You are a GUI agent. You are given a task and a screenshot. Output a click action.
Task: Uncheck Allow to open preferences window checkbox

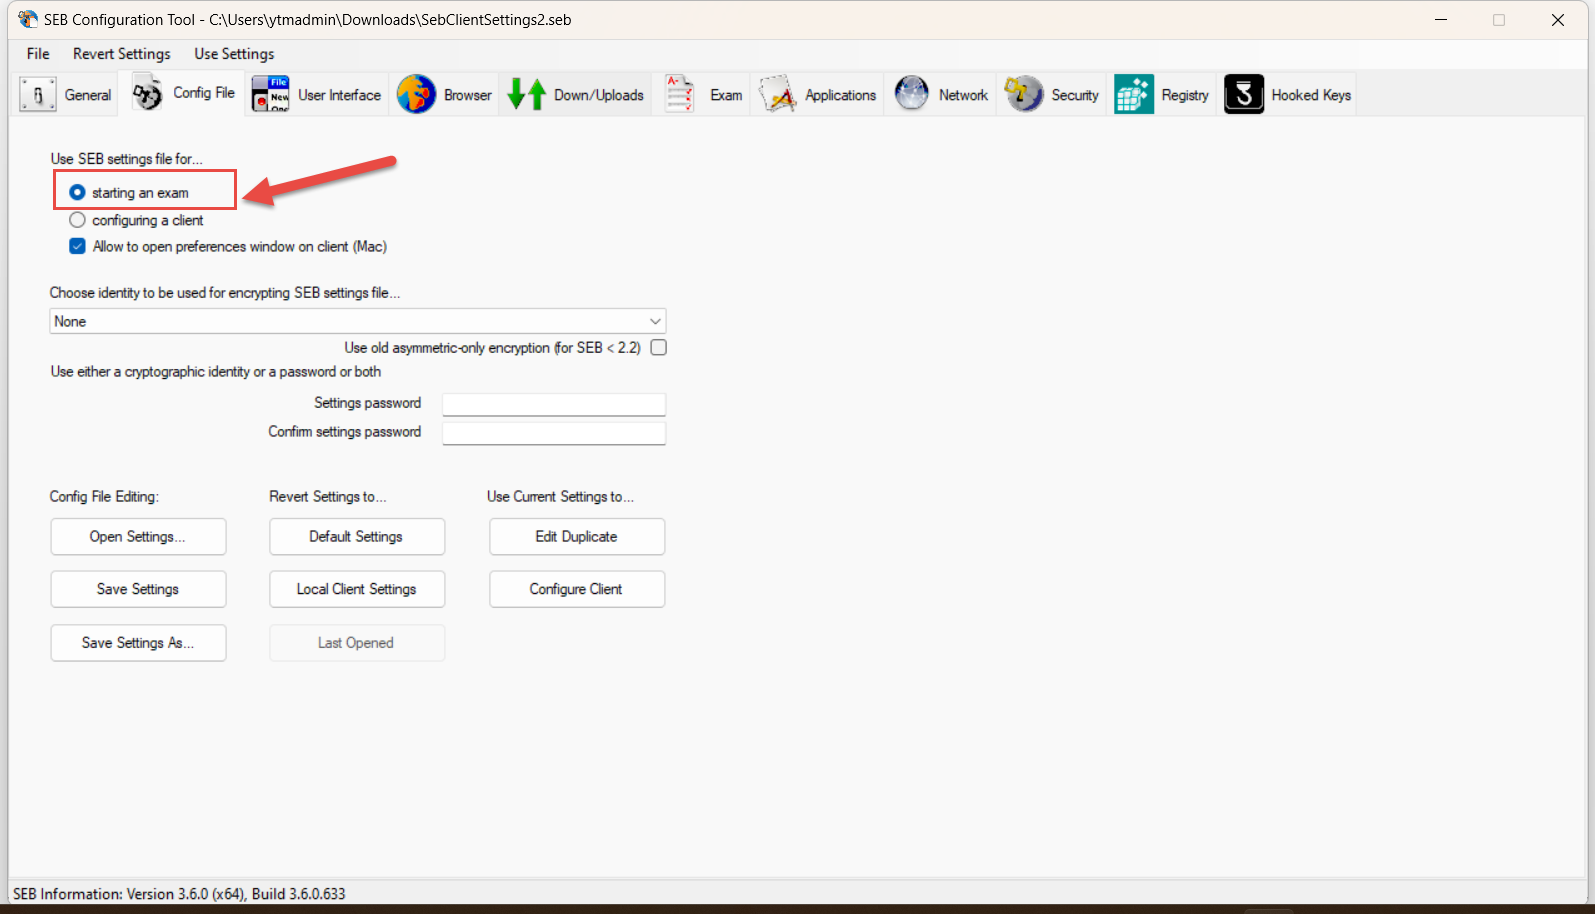pyautogui.click(x=77, y=246)
